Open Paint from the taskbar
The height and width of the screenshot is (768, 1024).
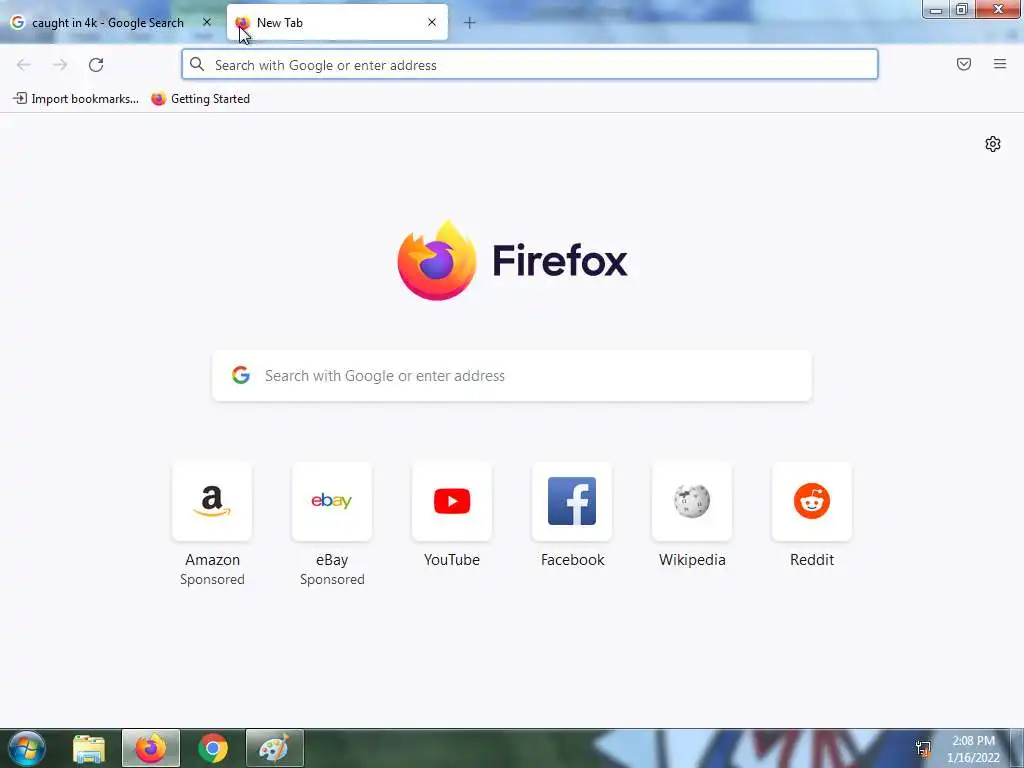(275, 748)
